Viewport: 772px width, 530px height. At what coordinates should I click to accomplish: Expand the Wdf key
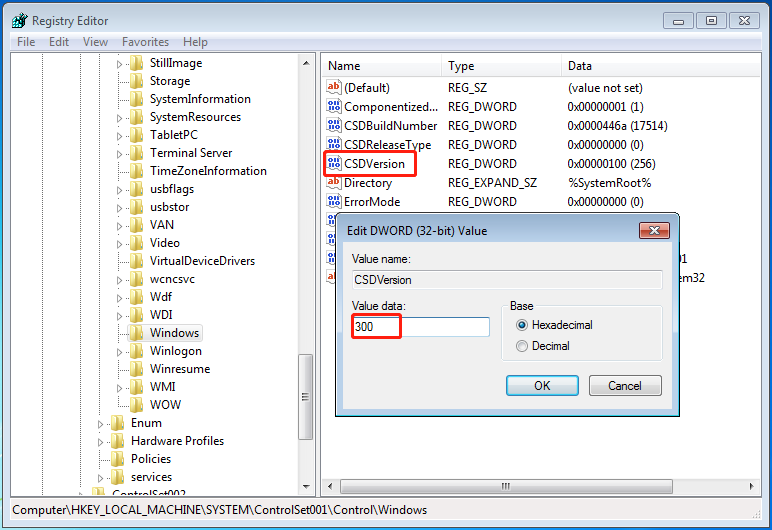click(119, 298)
